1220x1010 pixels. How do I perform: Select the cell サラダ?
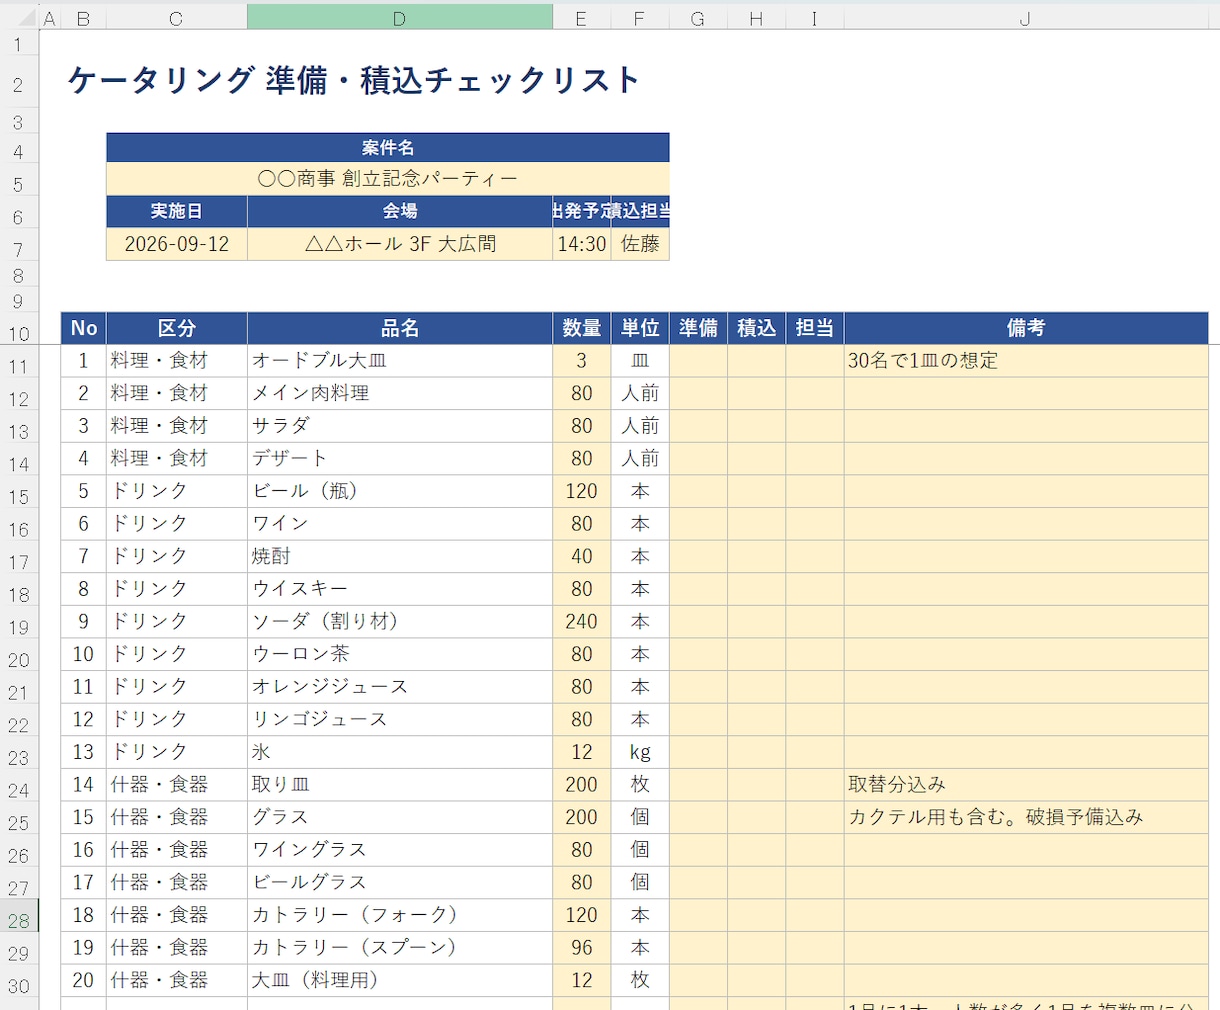point(400,426)
